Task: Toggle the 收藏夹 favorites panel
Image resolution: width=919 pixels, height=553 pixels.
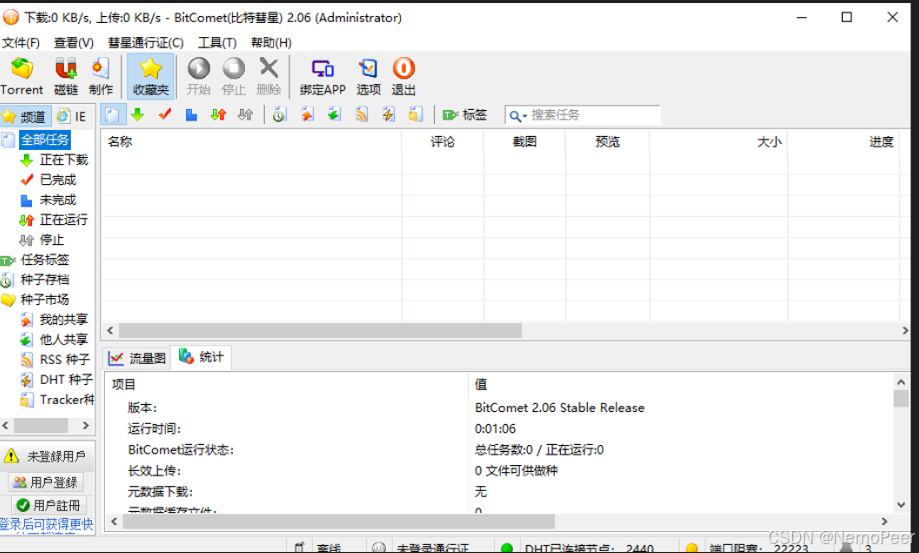Action: pyautogui.click(x=151, y=76)
